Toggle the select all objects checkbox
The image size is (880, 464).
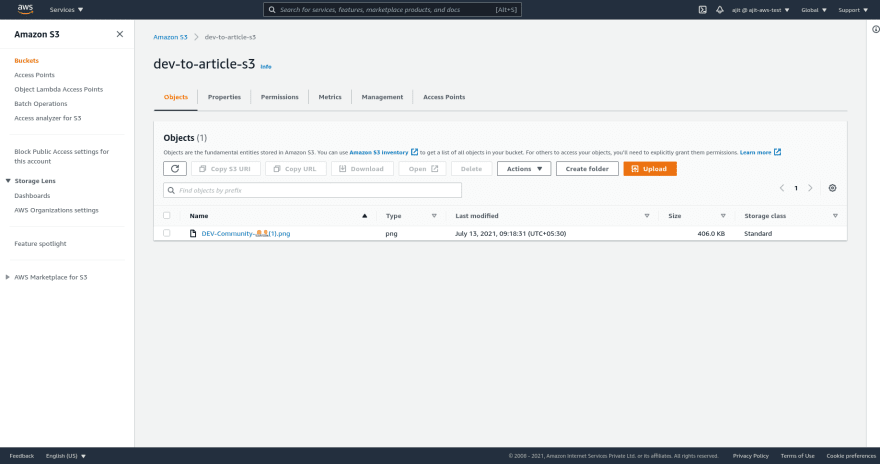click(x=167, y=215)
